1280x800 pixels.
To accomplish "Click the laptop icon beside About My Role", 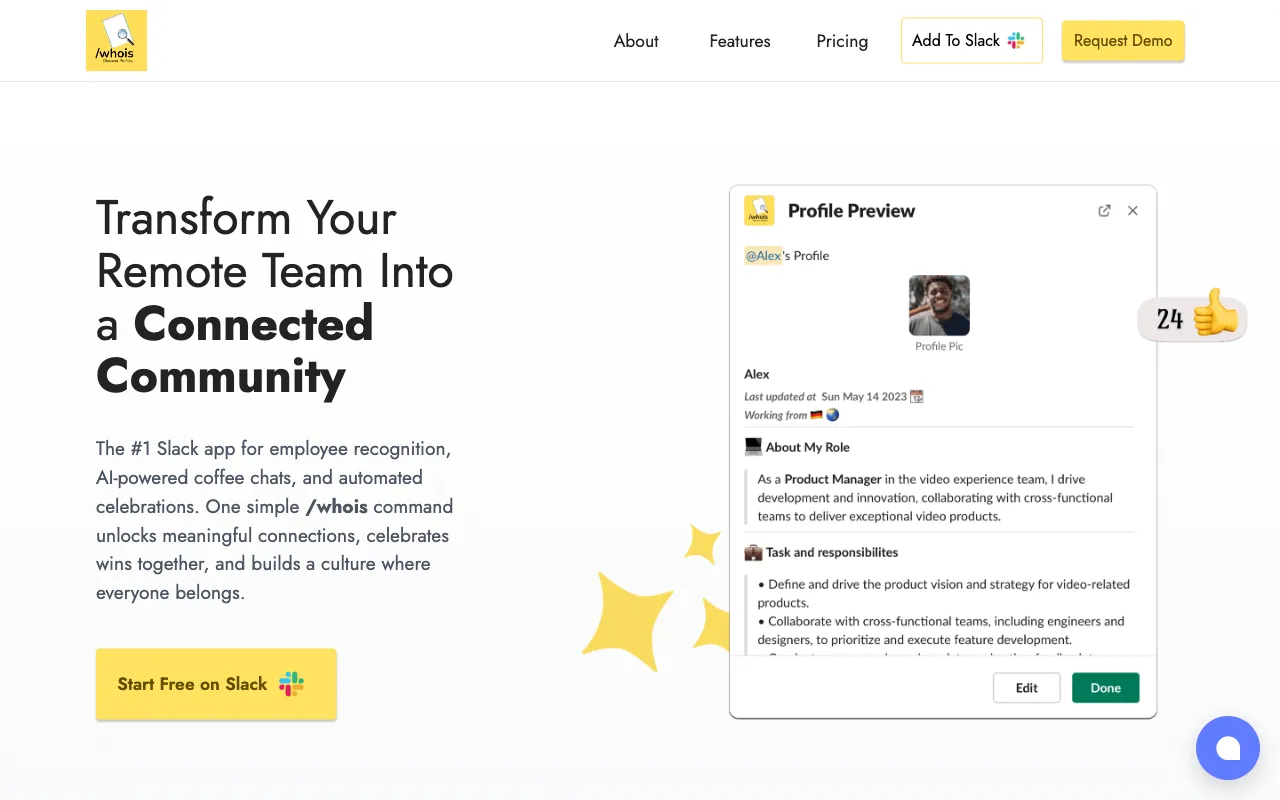I will tap(753, 447).
